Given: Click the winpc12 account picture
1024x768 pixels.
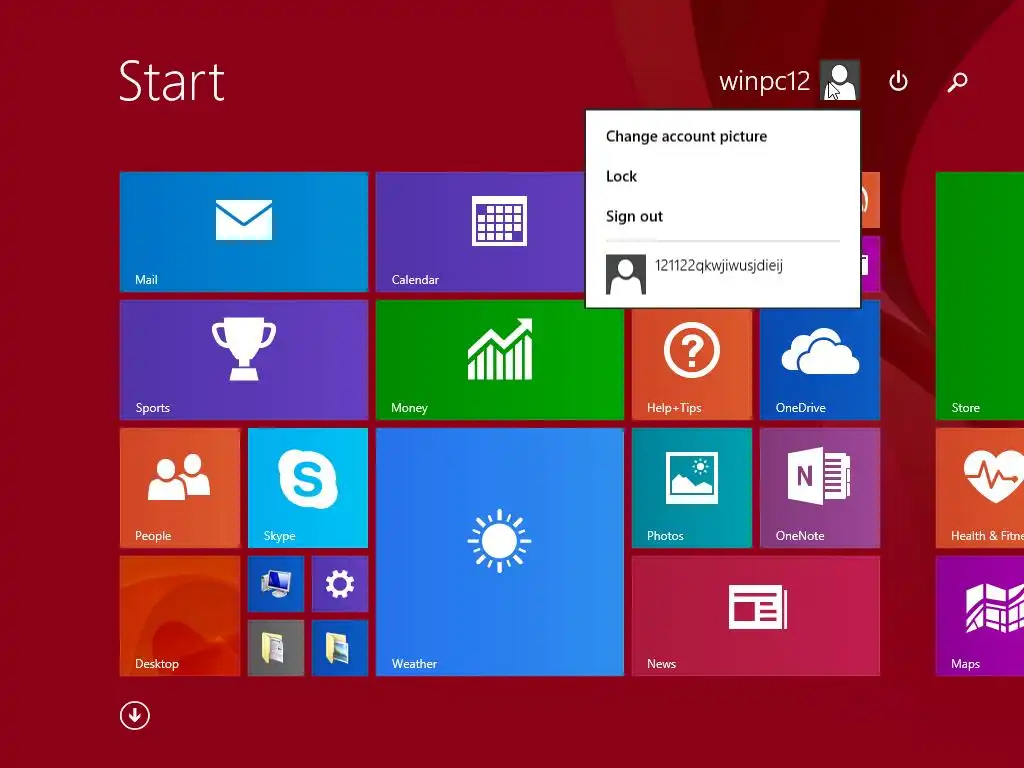Looking at the screenshot, I should coord(840,80).
